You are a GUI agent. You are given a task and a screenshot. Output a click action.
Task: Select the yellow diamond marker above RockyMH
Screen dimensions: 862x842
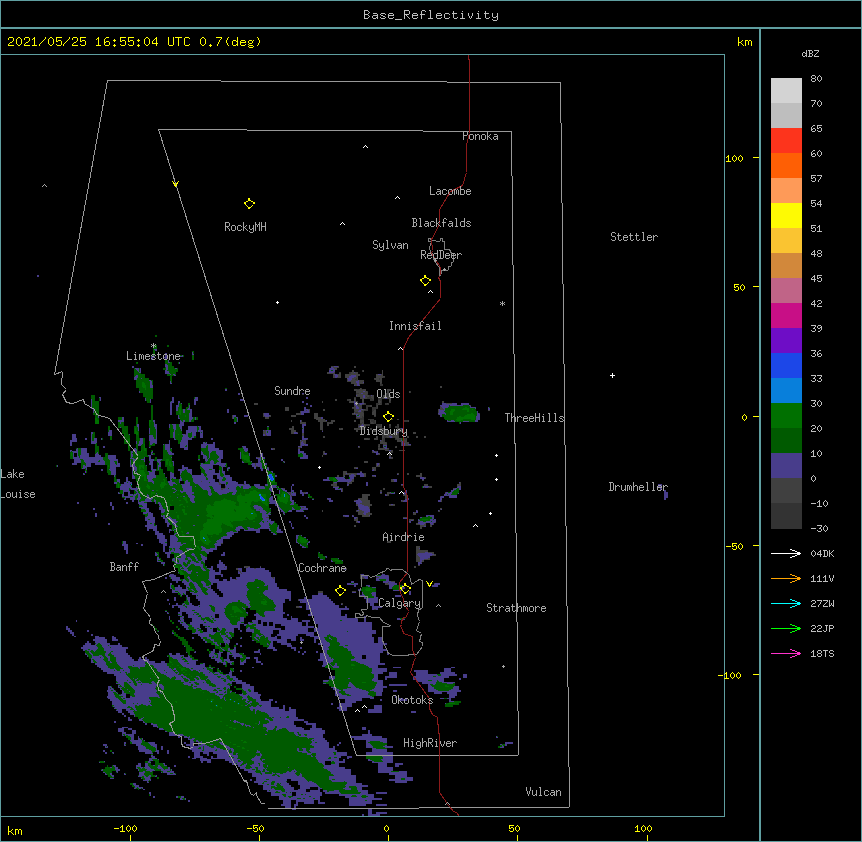coord(249,204)
